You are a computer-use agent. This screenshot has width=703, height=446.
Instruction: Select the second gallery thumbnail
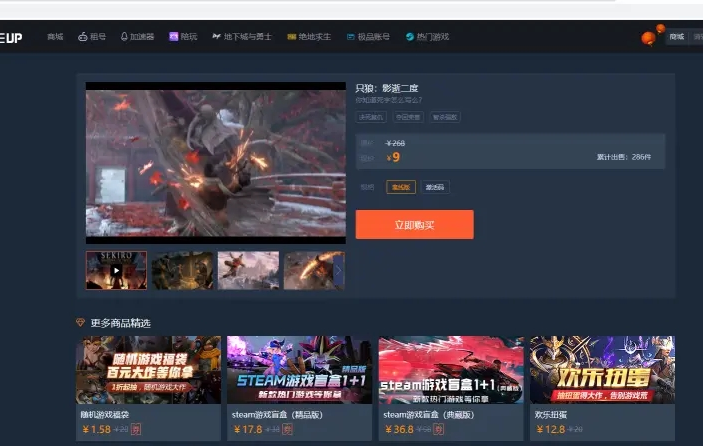pyautogui.click(x=182, y=270)
